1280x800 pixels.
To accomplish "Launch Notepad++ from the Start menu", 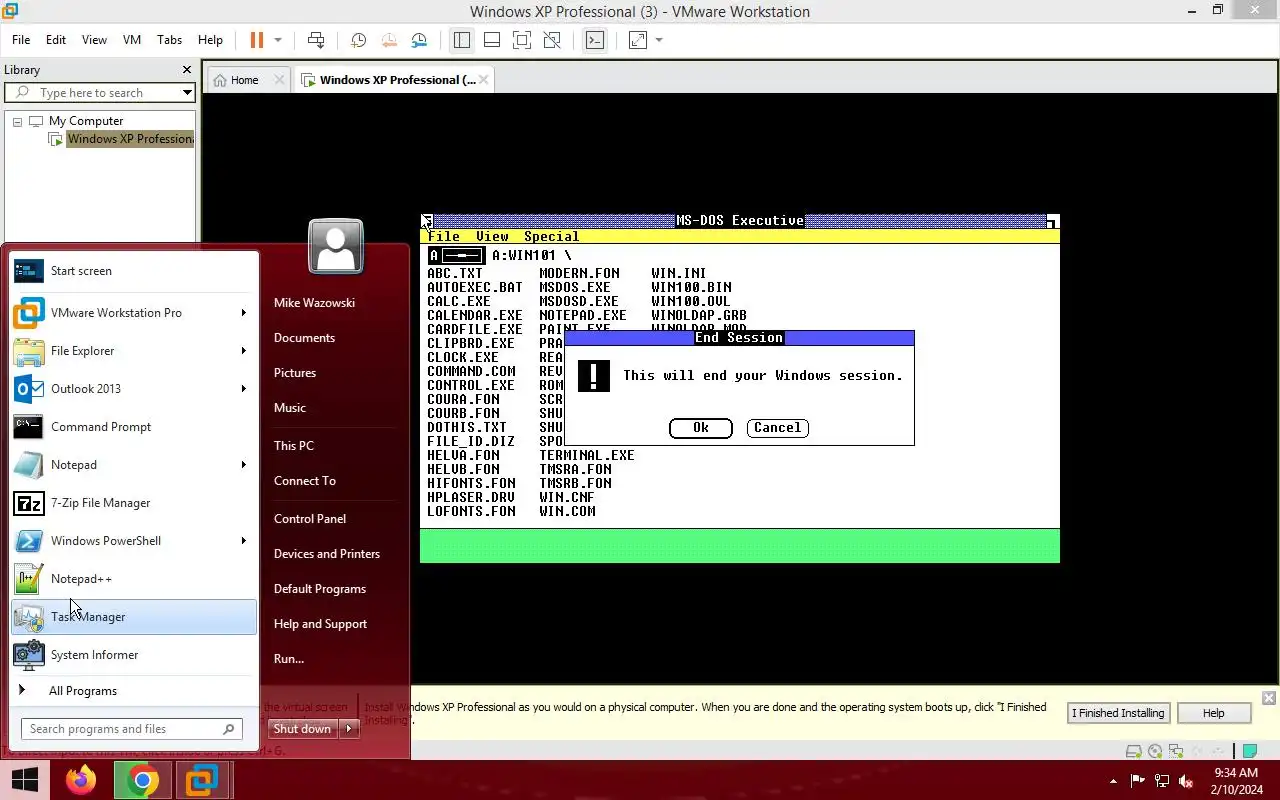I will [134, 579].
